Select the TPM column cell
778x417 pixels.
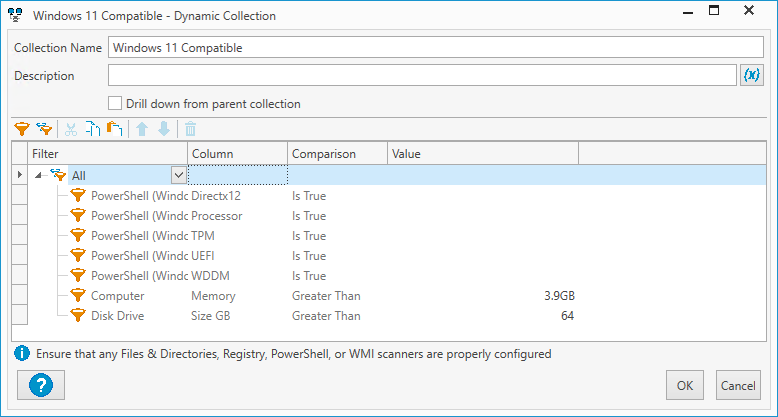pyautogui.click(x=238, y=235)
